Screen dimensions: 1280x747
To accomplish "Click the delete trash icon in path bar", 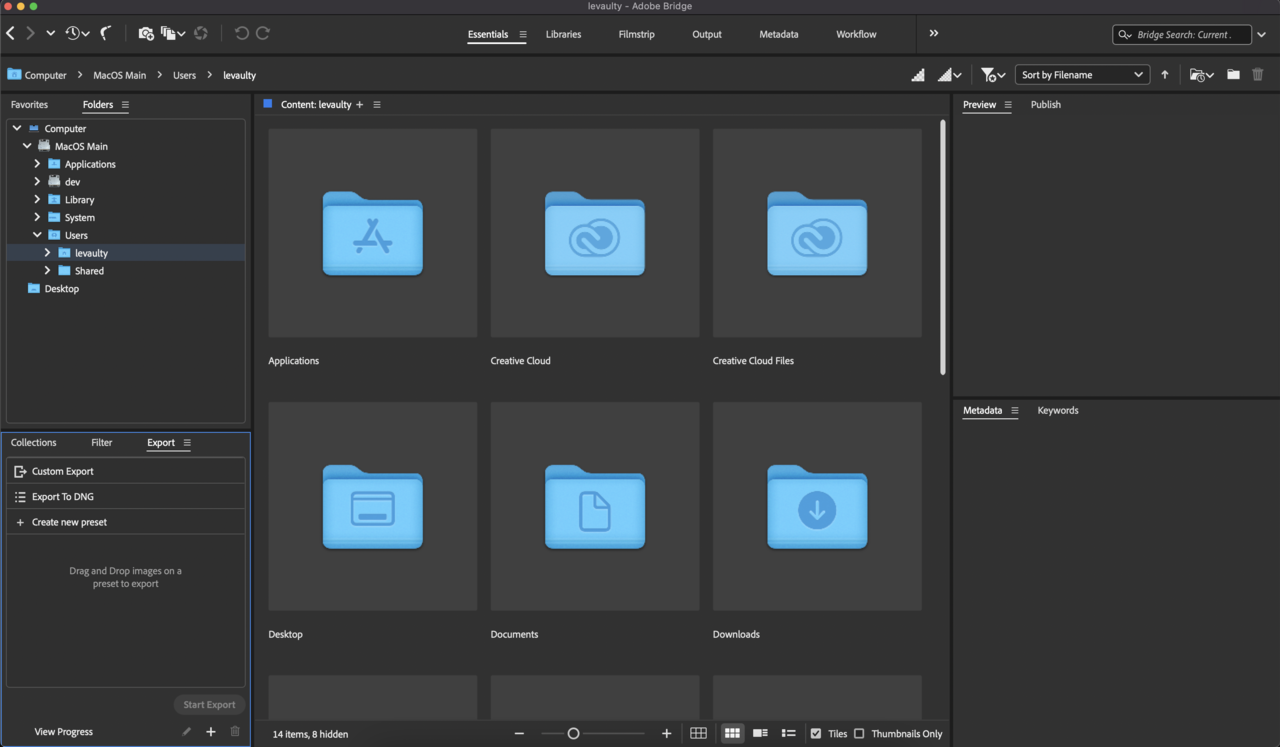I will coord(1258,75).
